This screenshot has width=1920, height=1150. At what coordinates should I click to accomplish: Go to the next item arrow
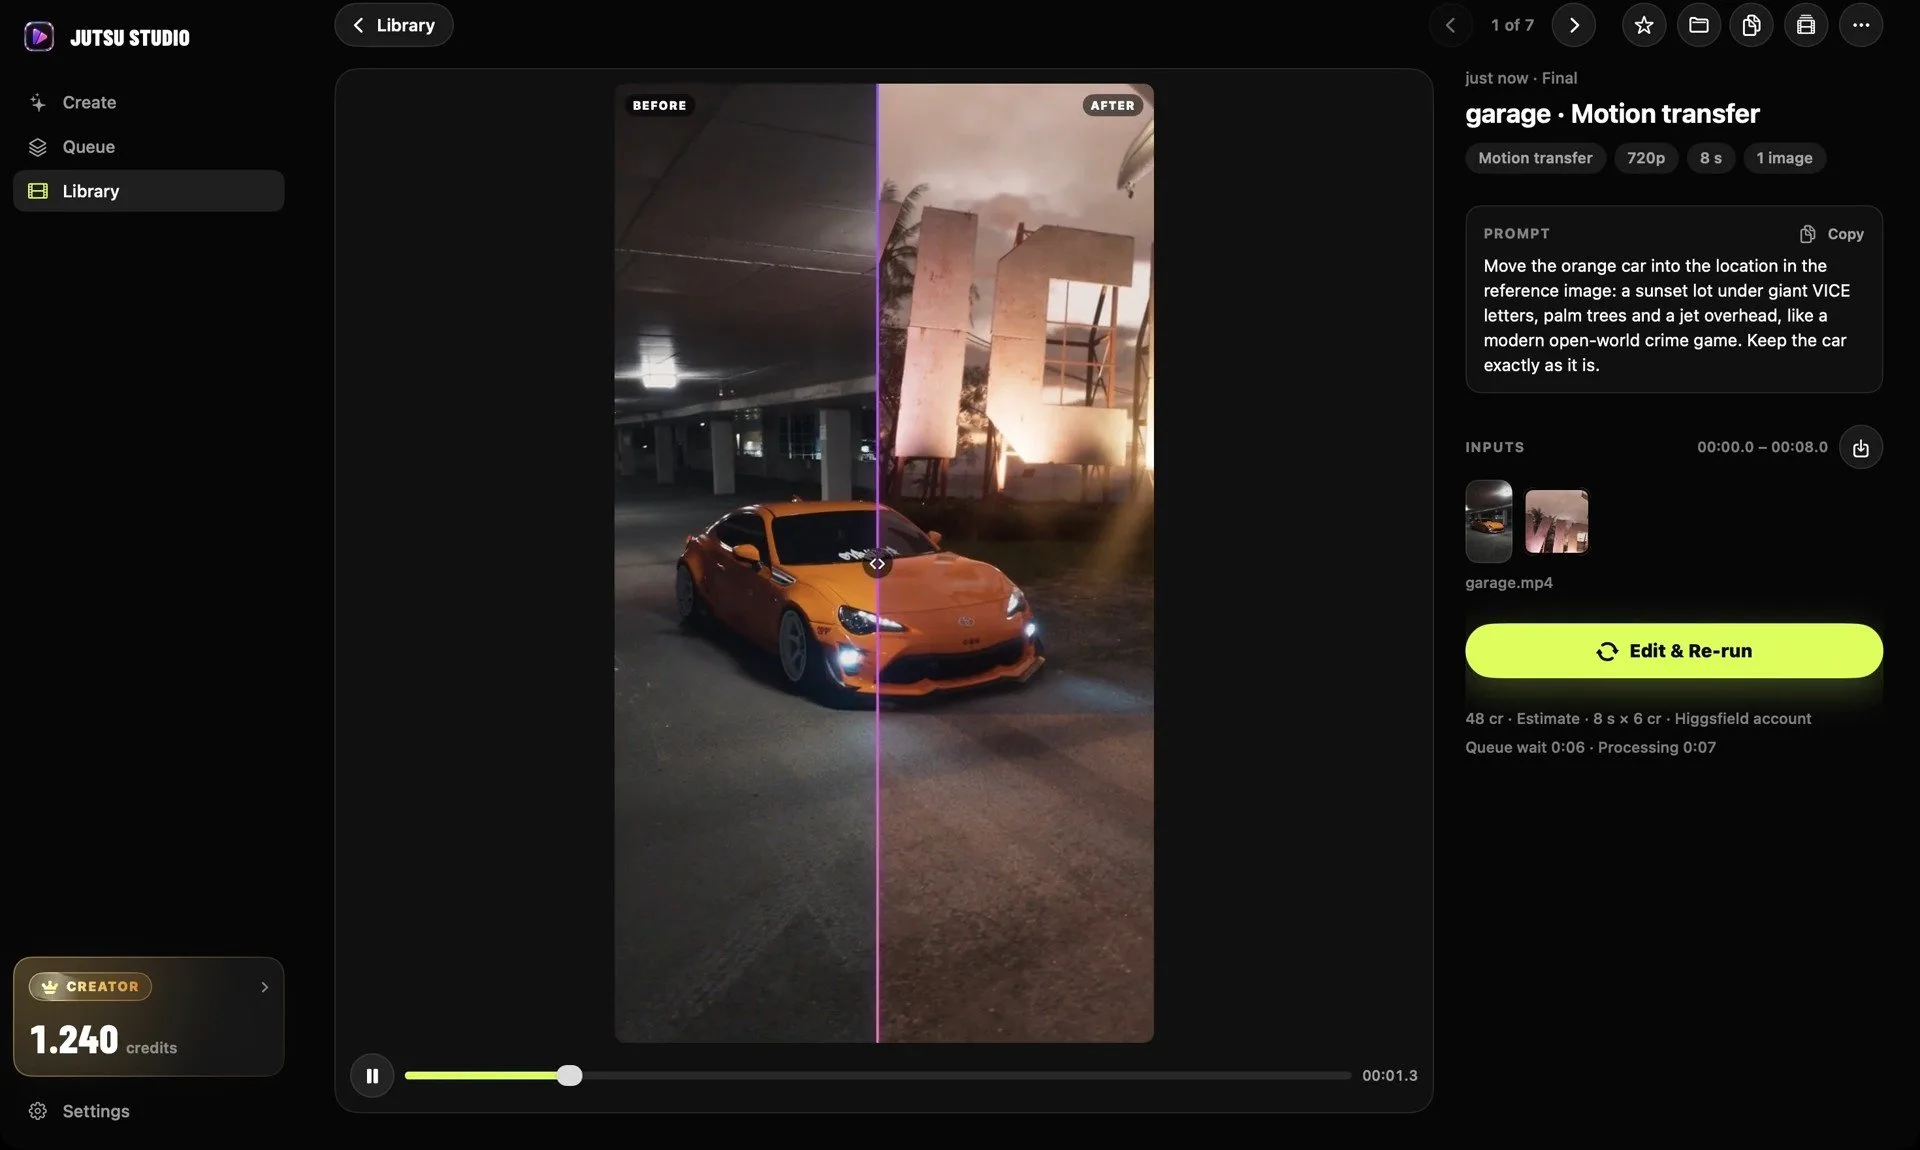[x=1574, y=25]
